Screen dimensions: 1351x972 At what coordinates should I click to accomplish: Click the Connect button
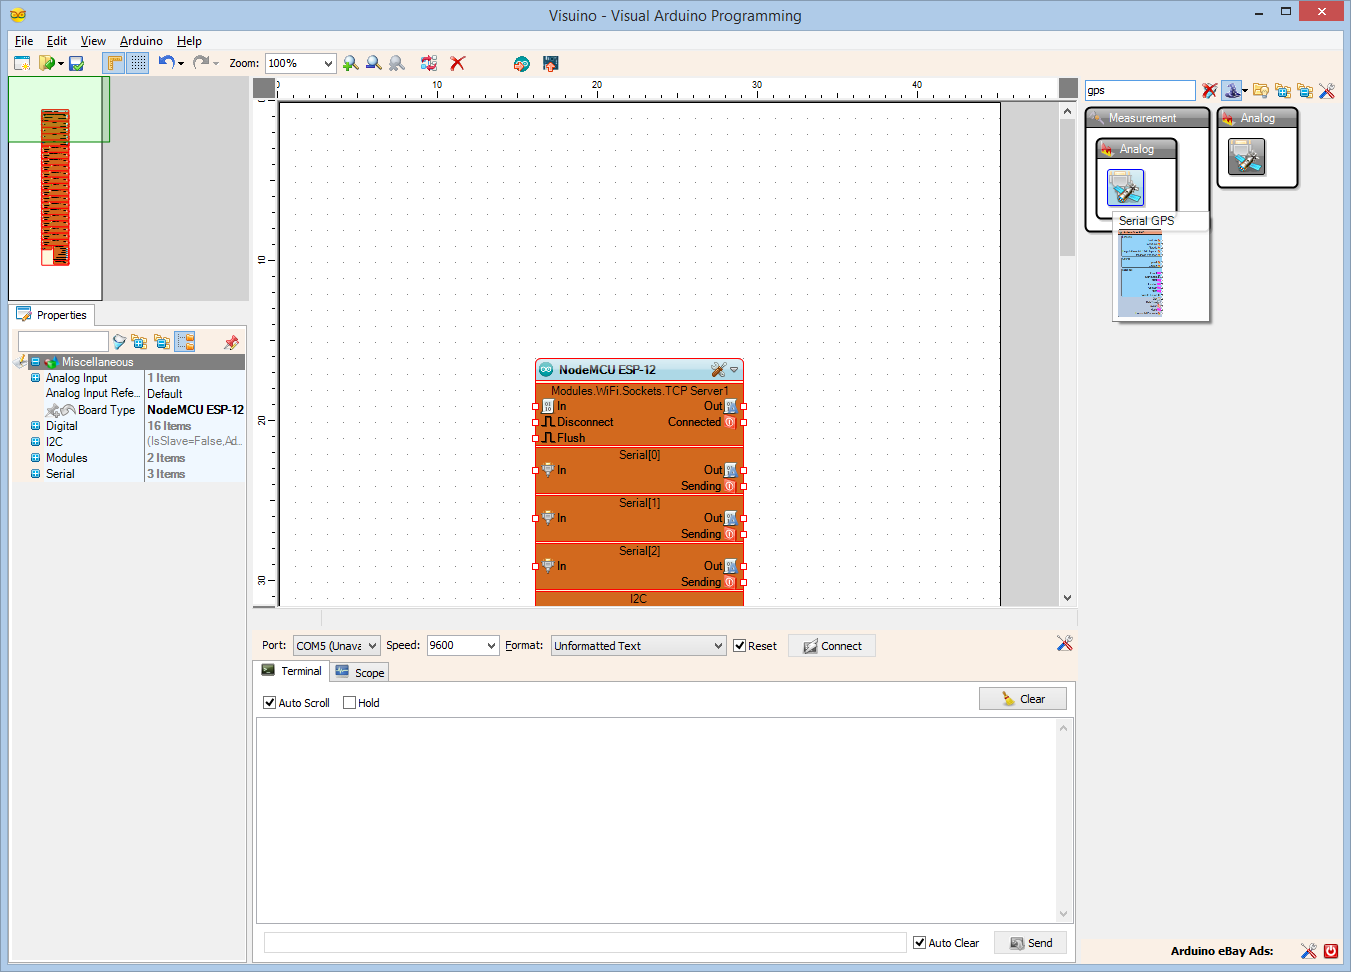point(832,646)
